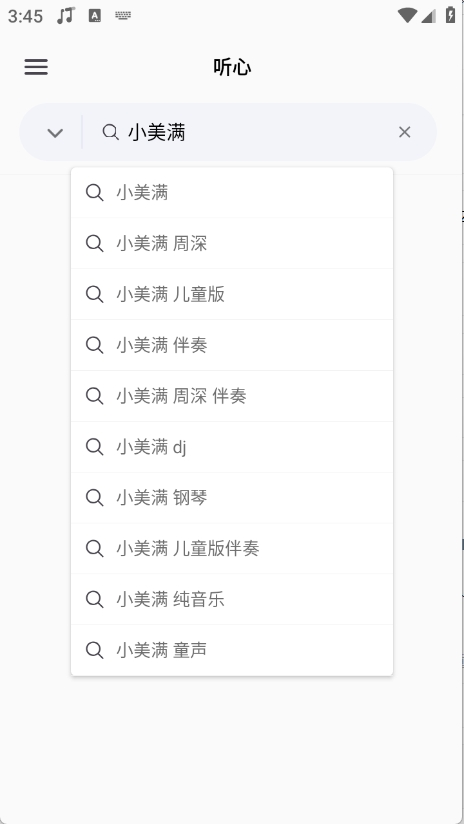Open the hamburger navigation menu
The height and width of the screenshot is (824, 464).
(36, 67)
